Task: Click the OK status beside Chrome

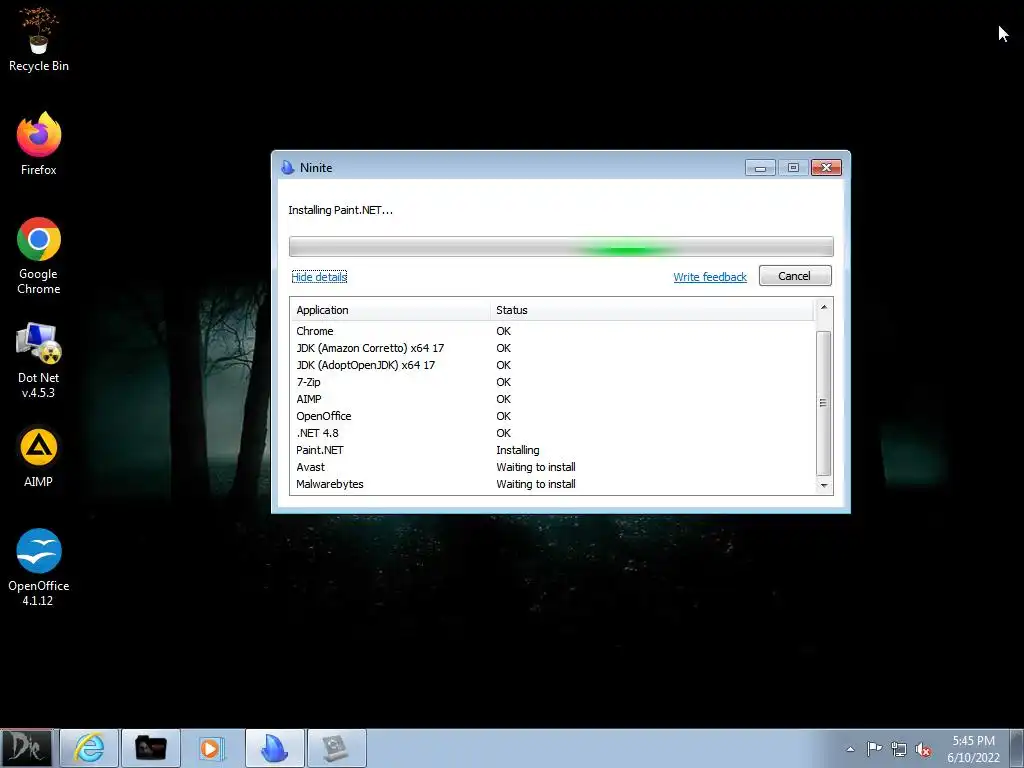Action: pyautogui.click(x=504, y=331)
